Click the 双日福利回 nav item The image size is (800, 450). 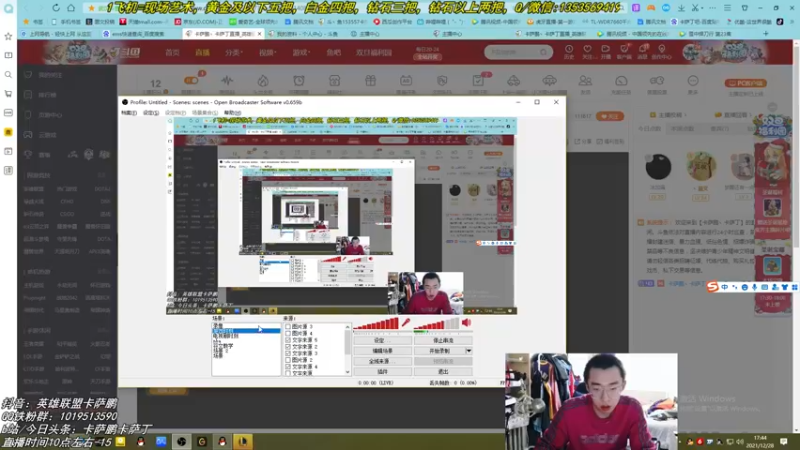coord(374,53)
